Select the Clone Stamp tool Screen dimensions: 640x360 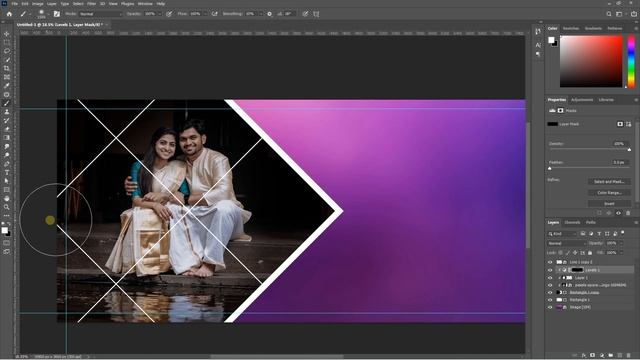(7, 112)
